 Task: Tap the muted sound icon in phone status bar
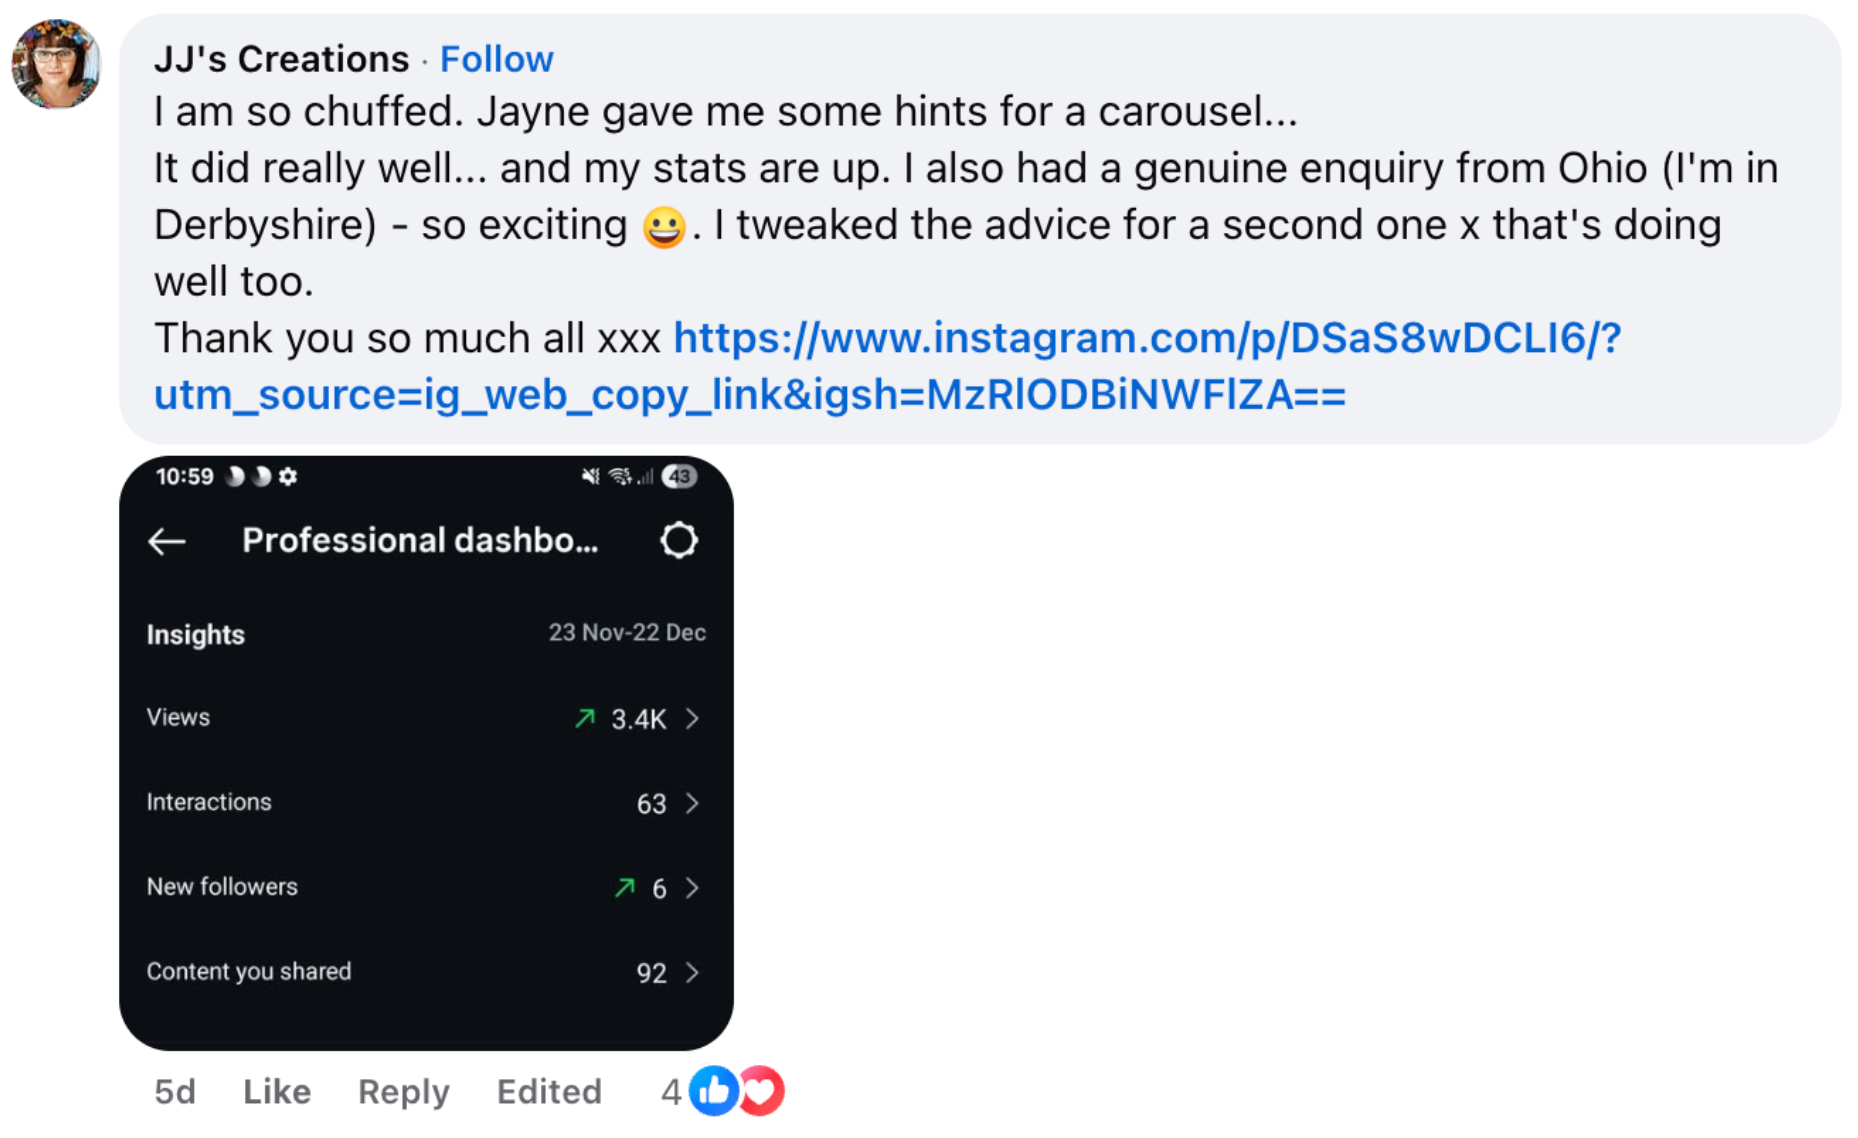point(590,477)
